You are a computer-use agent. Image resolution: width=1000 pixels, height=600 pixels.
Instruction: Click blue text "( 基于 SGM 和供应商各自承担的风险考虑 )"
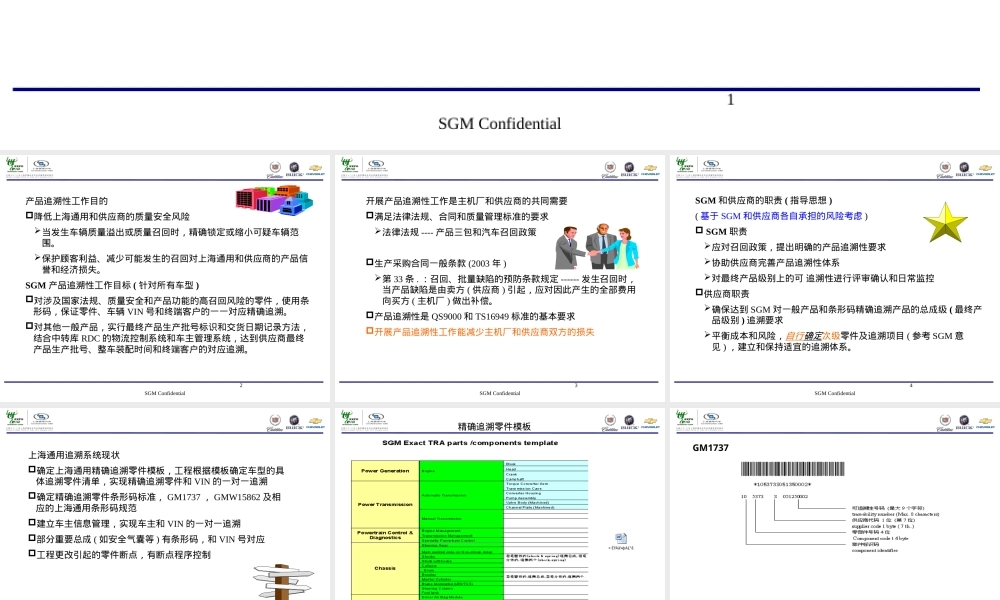781,216
